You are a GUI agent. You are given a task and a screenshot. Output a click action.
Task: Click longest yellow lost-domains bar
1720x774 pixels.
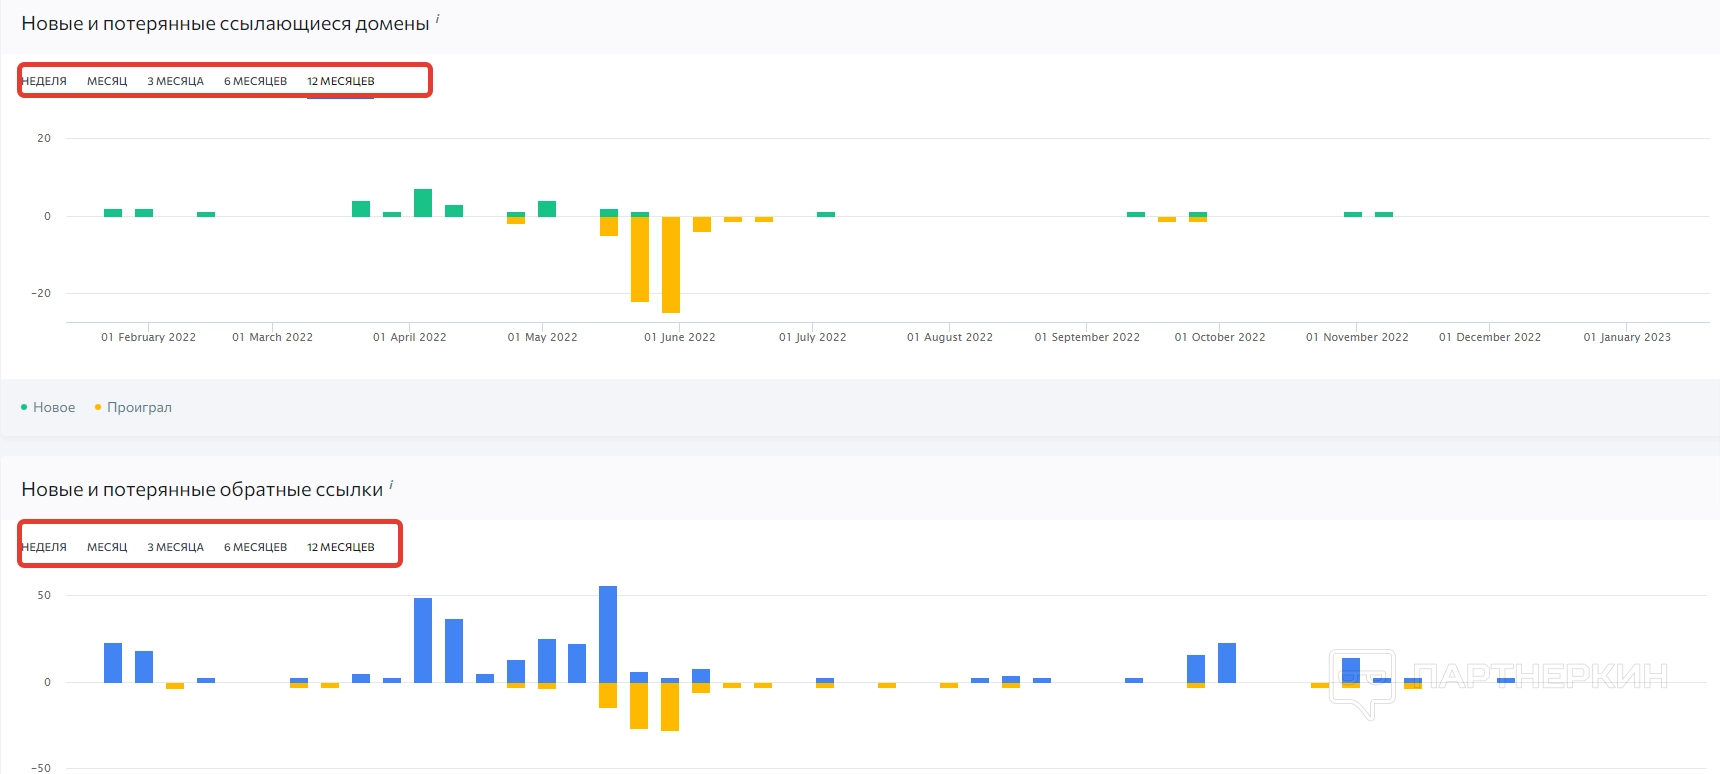(x=671, y=264)
